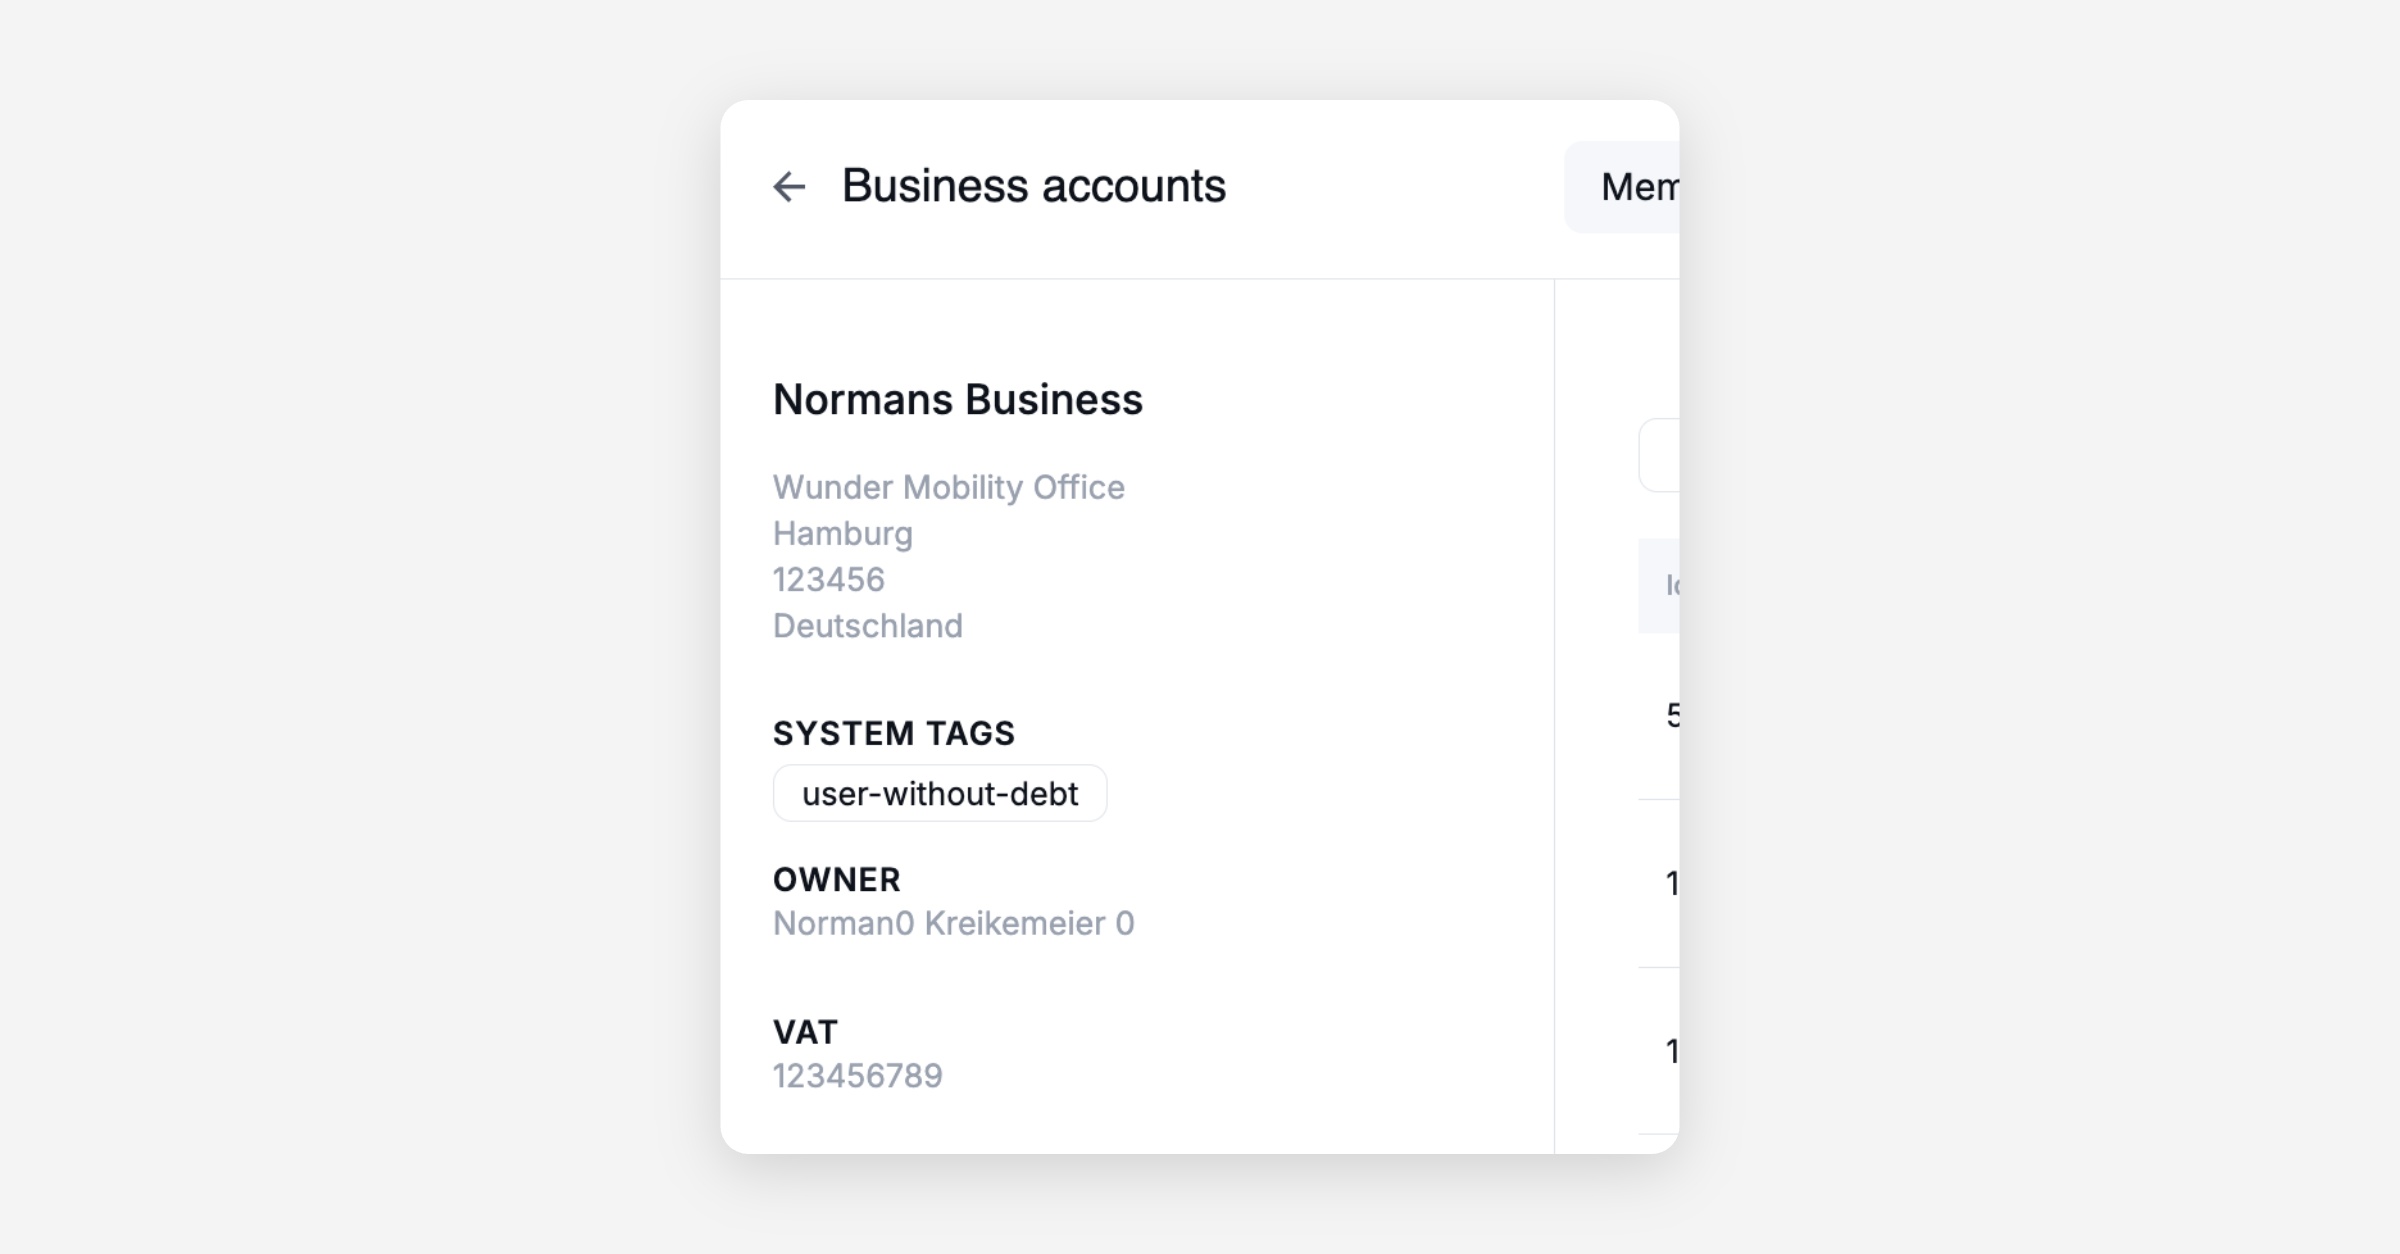Open owner Norman0 Kreikemeier 0
Viewport: 2400px width, 1254px height.
click(953, 923)
